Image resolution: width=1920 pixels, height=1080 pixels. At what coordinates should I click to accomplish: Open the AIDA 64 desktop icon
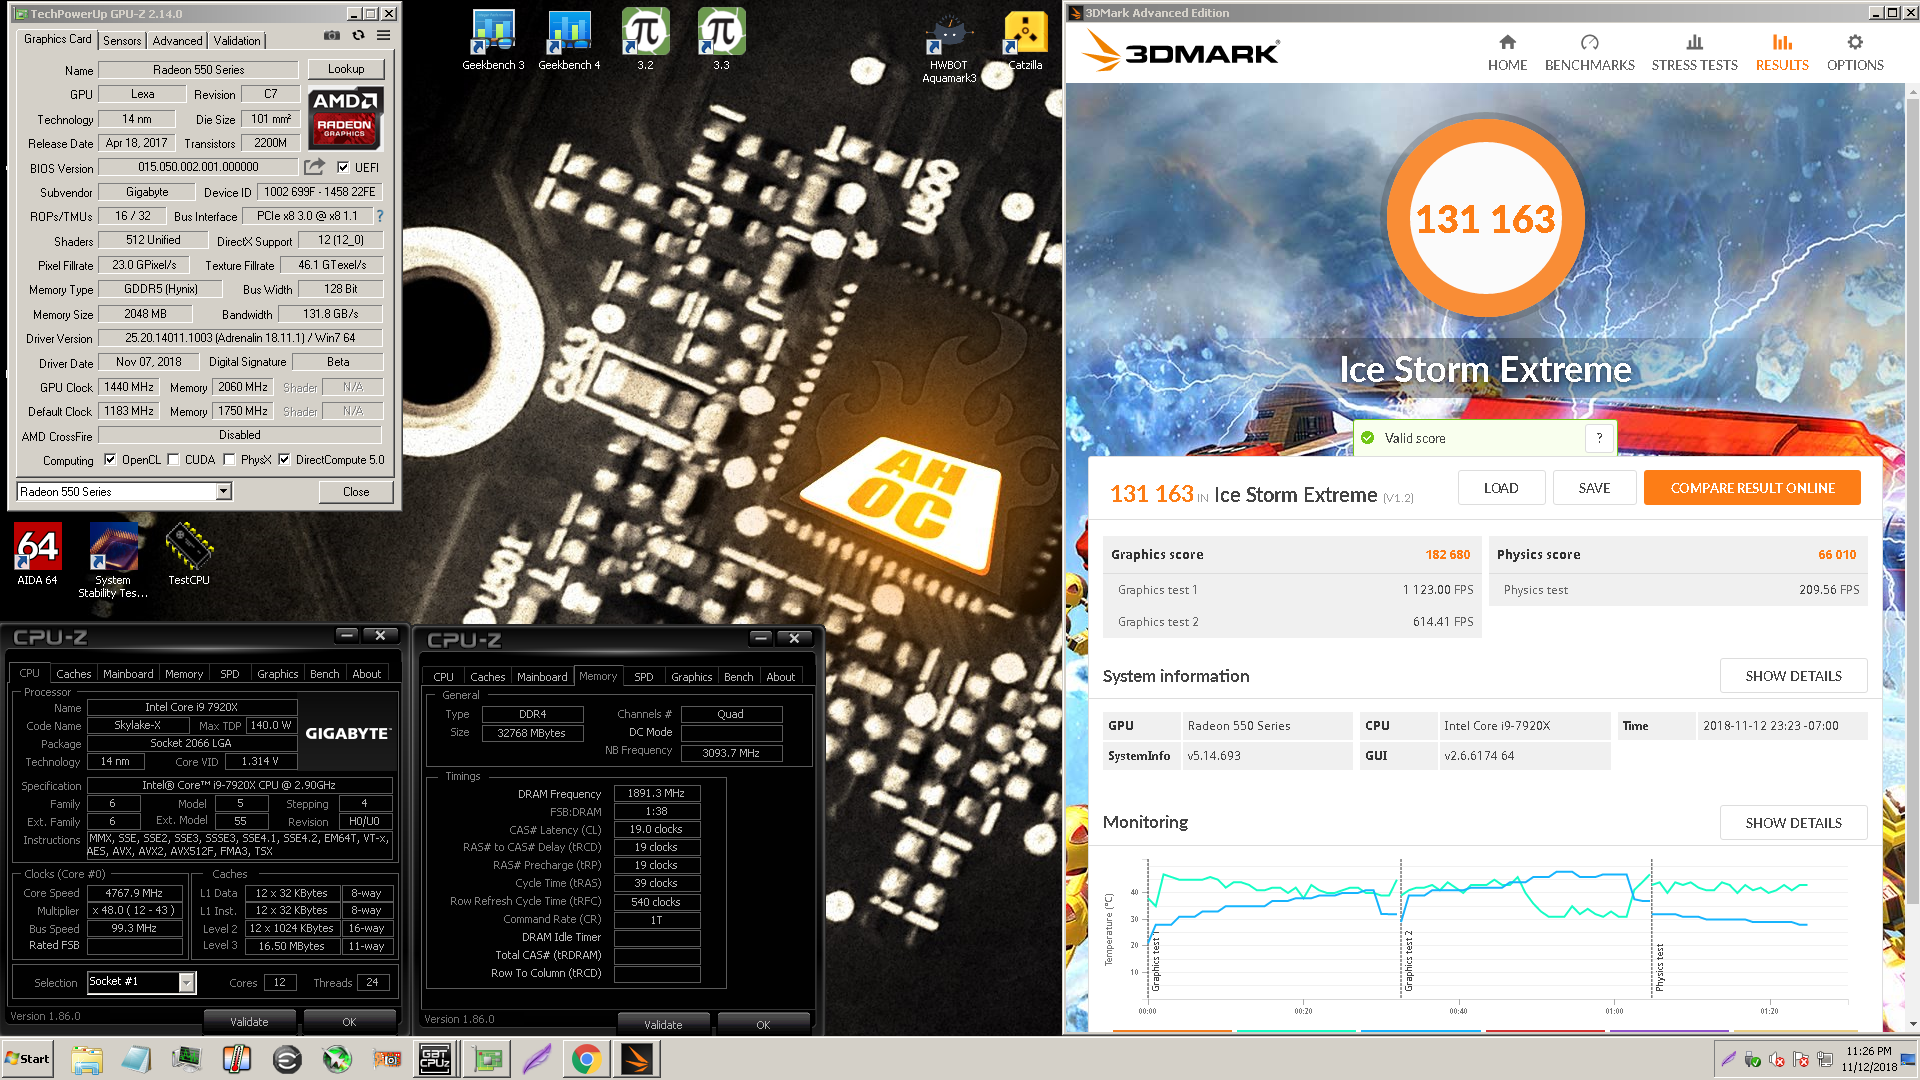[37, 554]
